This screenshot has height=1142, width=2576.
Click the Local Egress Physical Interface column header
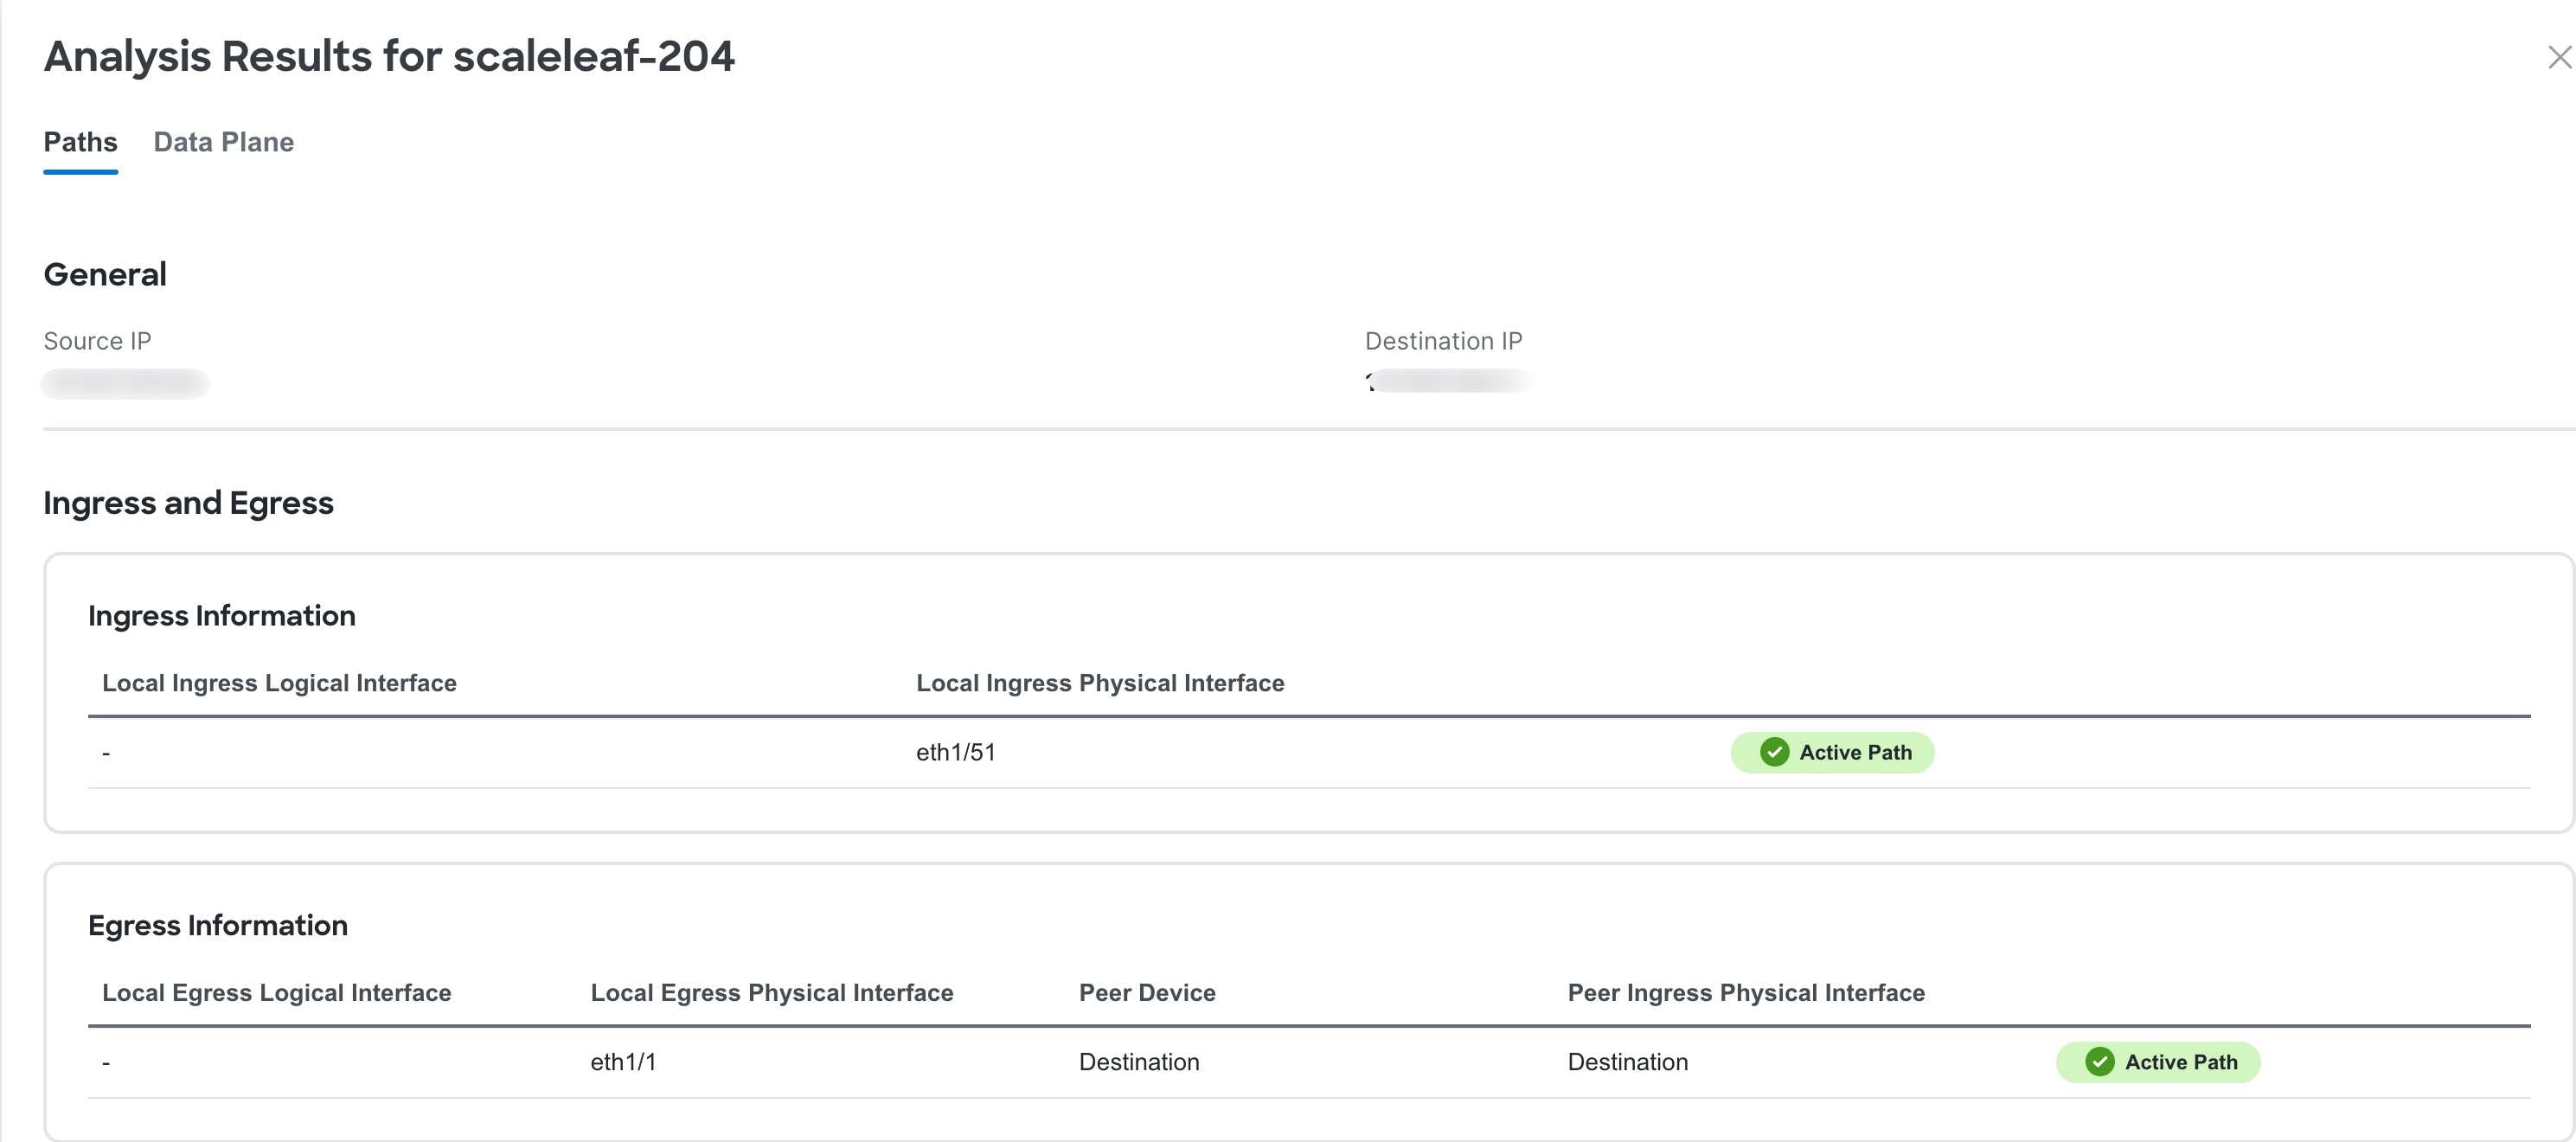tap(771, 993)
